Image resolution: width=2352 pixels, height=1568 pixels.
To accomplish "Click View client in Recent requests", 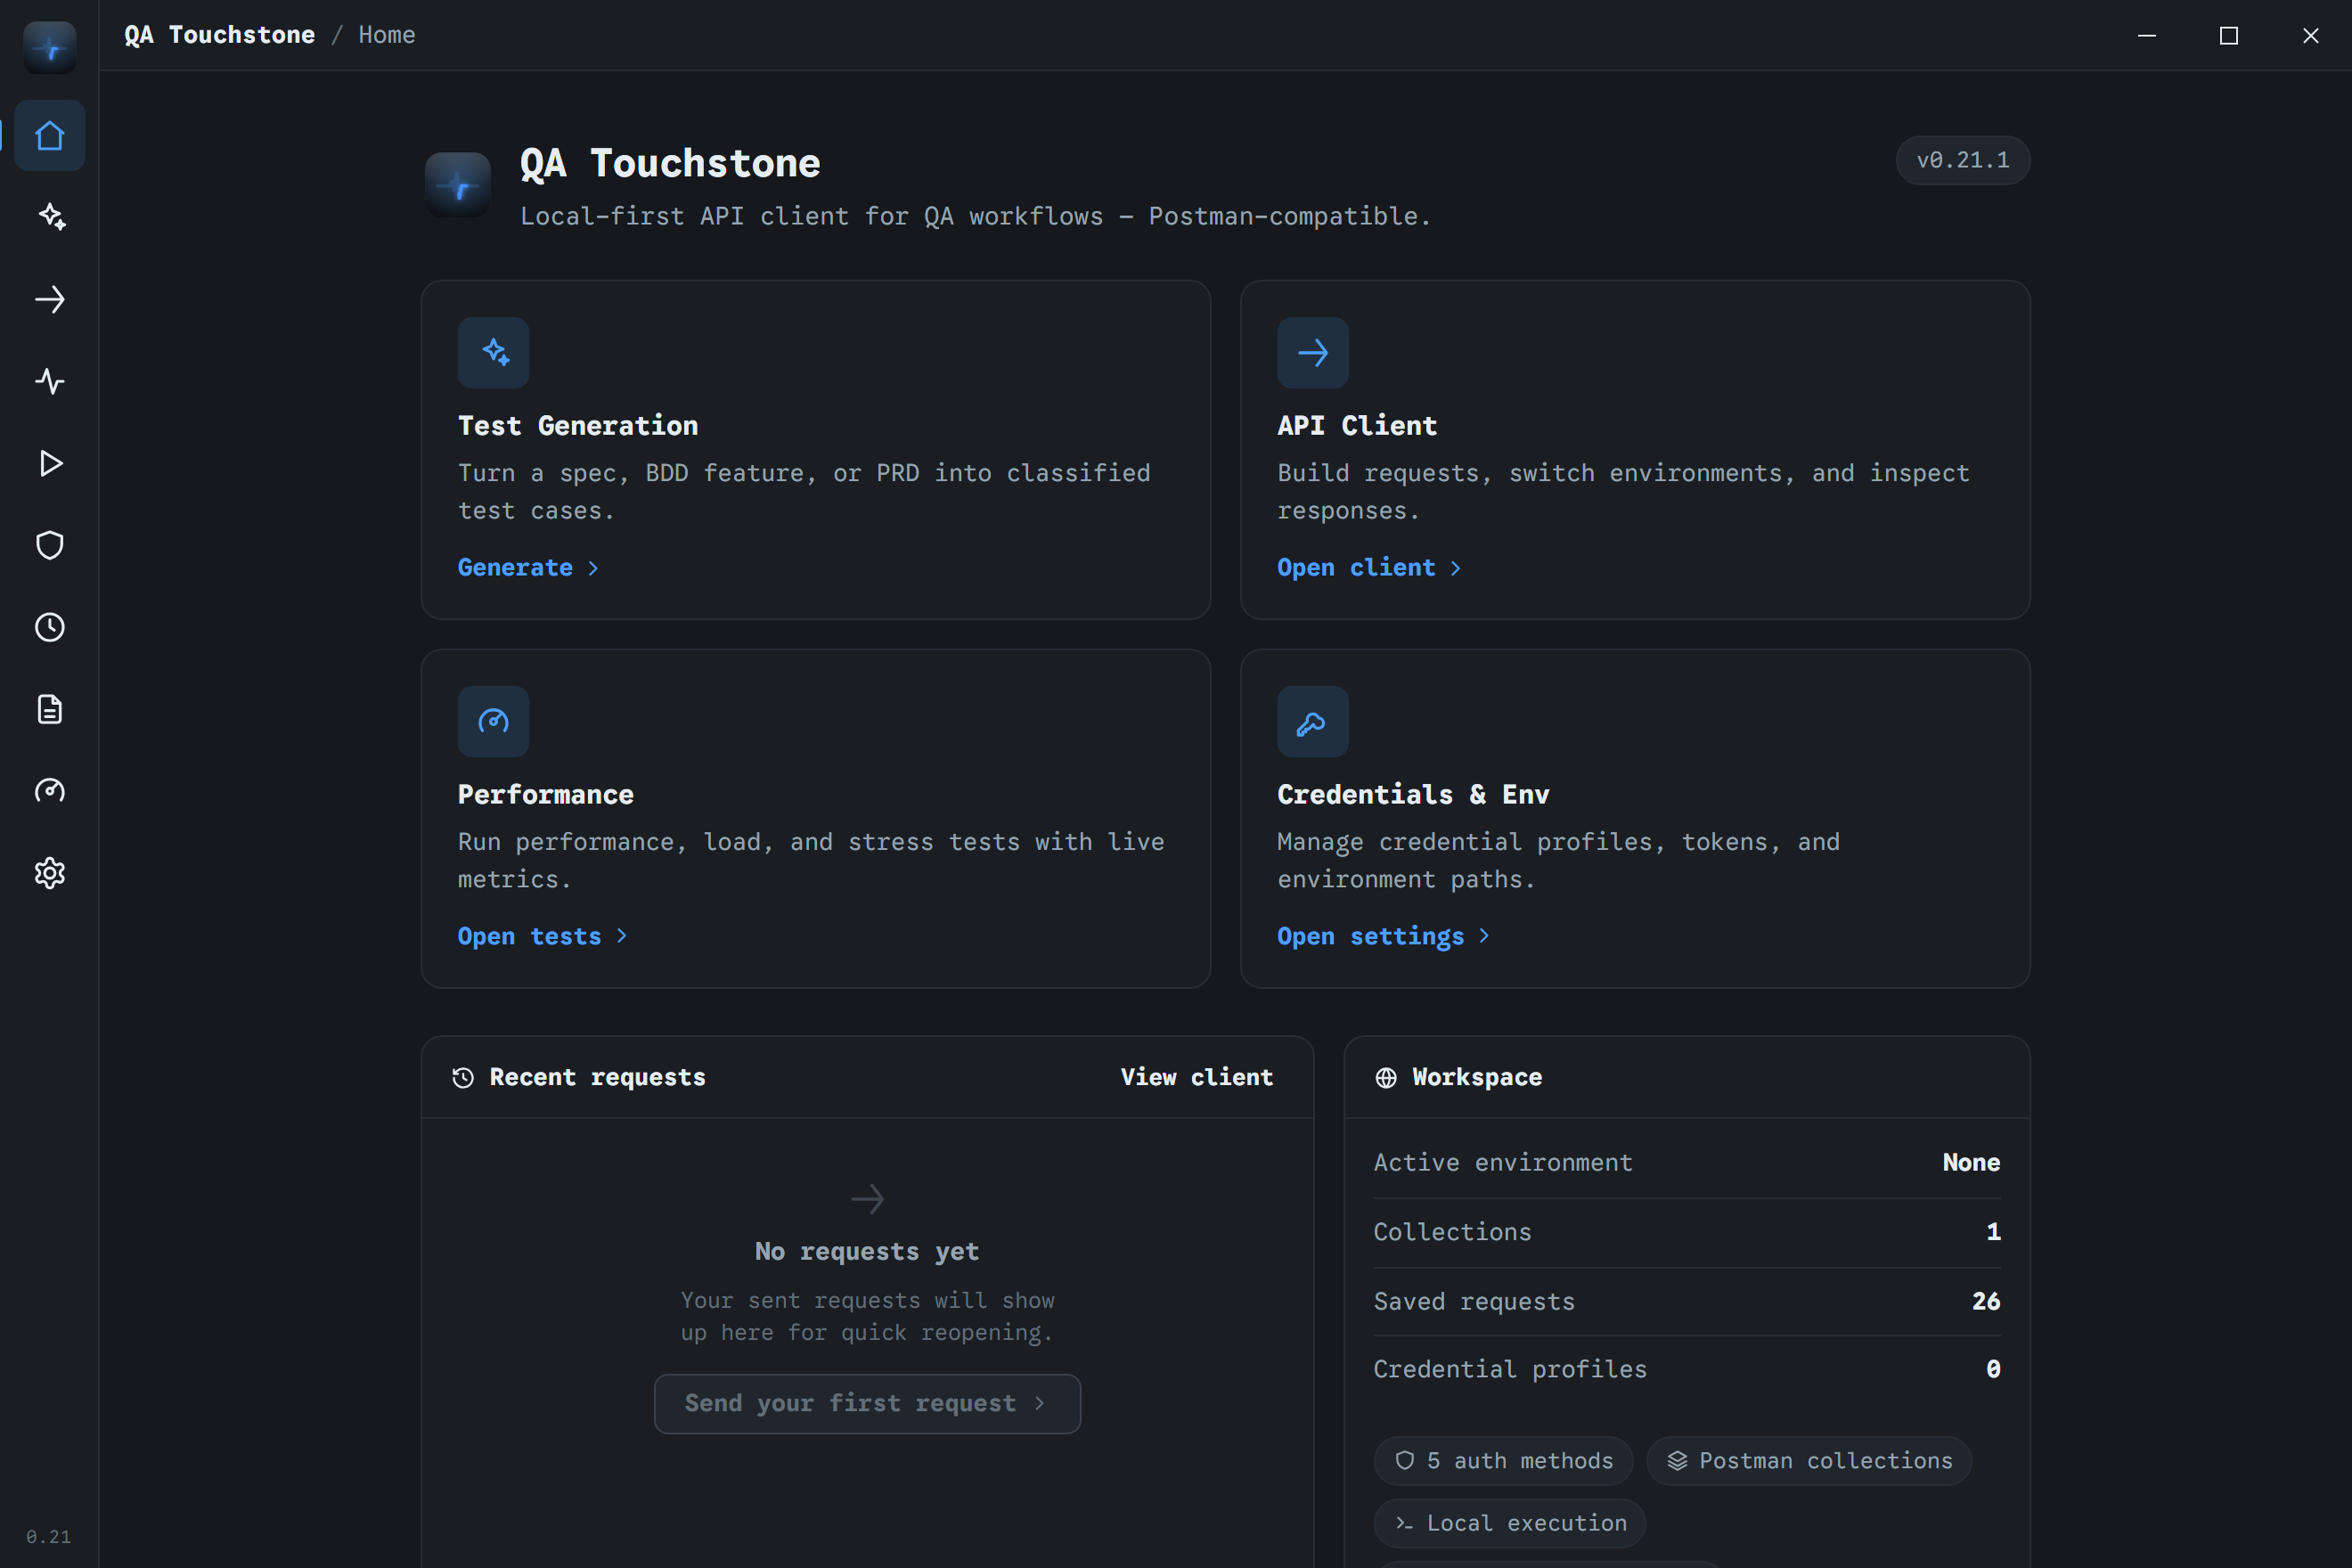I will point(1196,1077).
